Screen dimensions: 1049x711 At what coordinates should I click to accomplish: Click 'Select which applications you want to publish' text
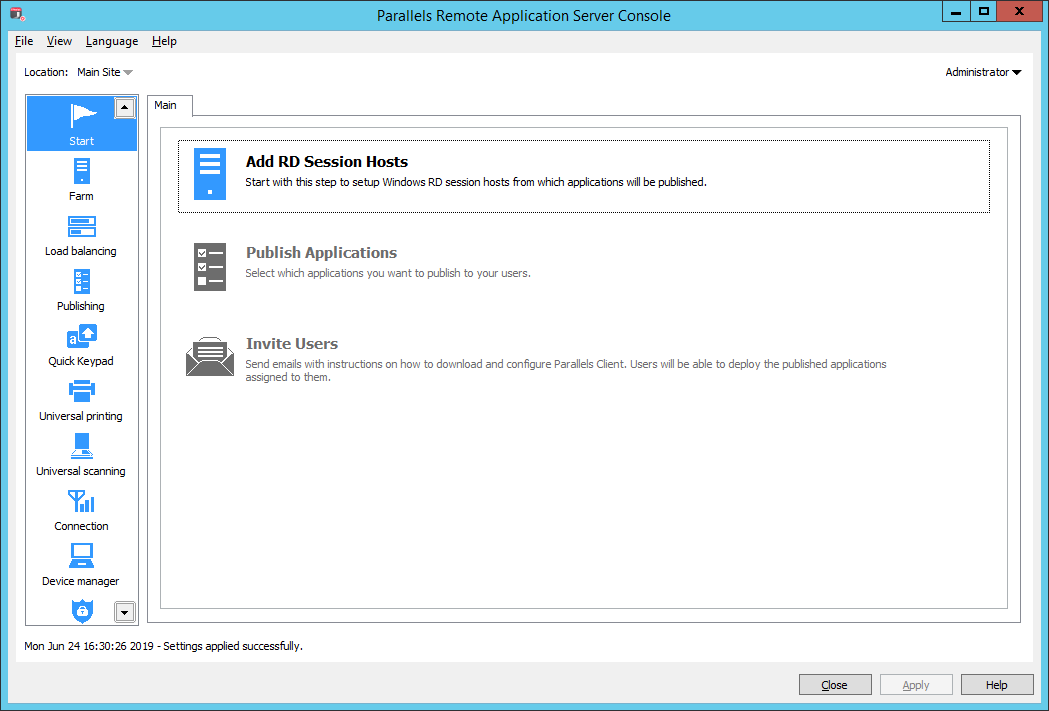tap(388, 273)
